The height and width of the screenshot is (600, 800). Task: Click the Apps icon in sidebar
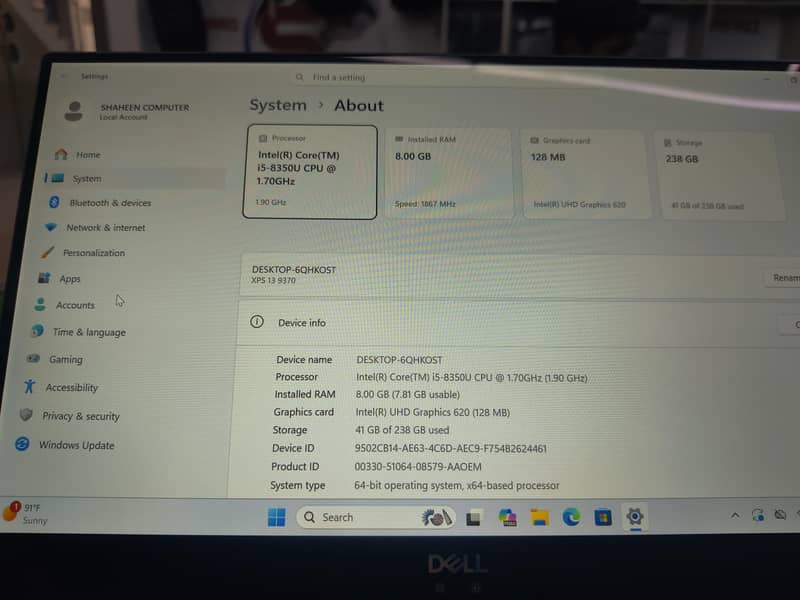(44, 278)
